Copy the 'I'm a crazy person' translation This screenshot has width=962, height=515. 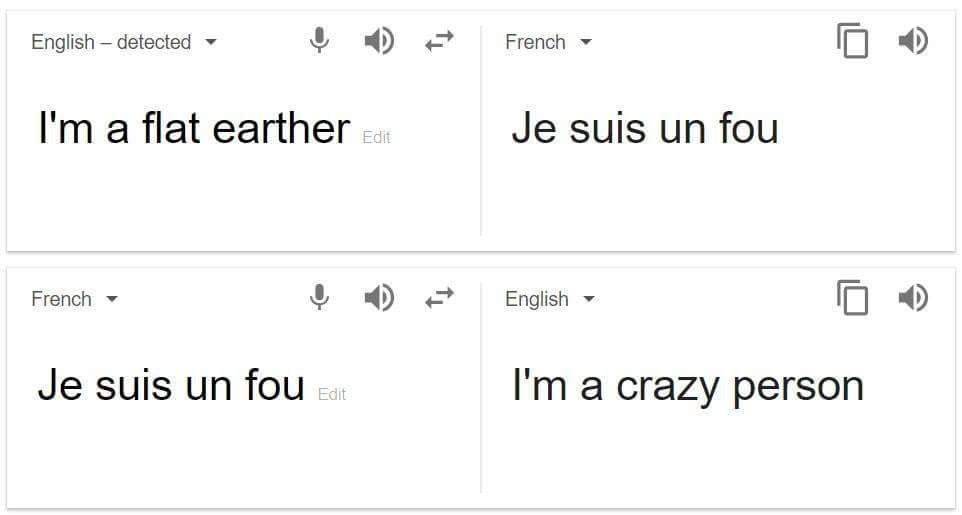(x=852, y=297)
